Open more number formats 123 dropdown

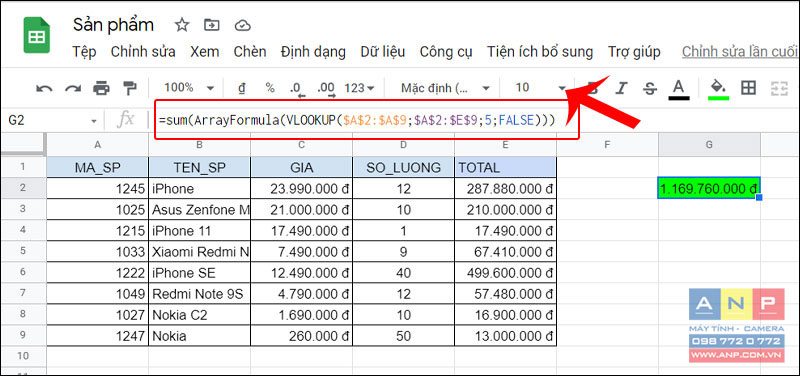(359, 88)
